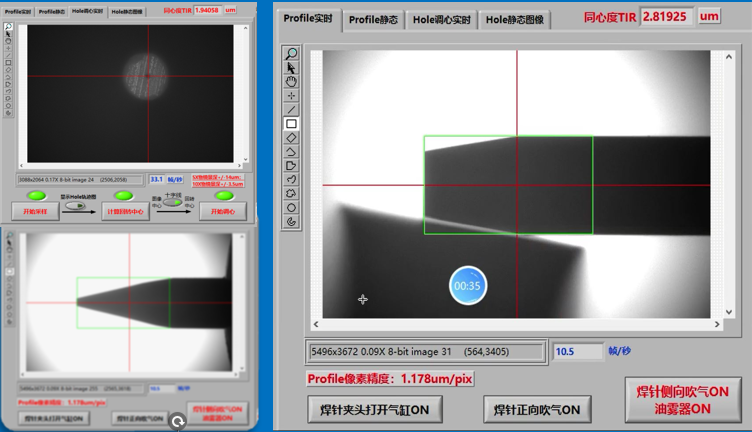The image size is (752, 432).
Task: Select the zoom magnifier tool in right toolbar
Action: click(291, 53)
